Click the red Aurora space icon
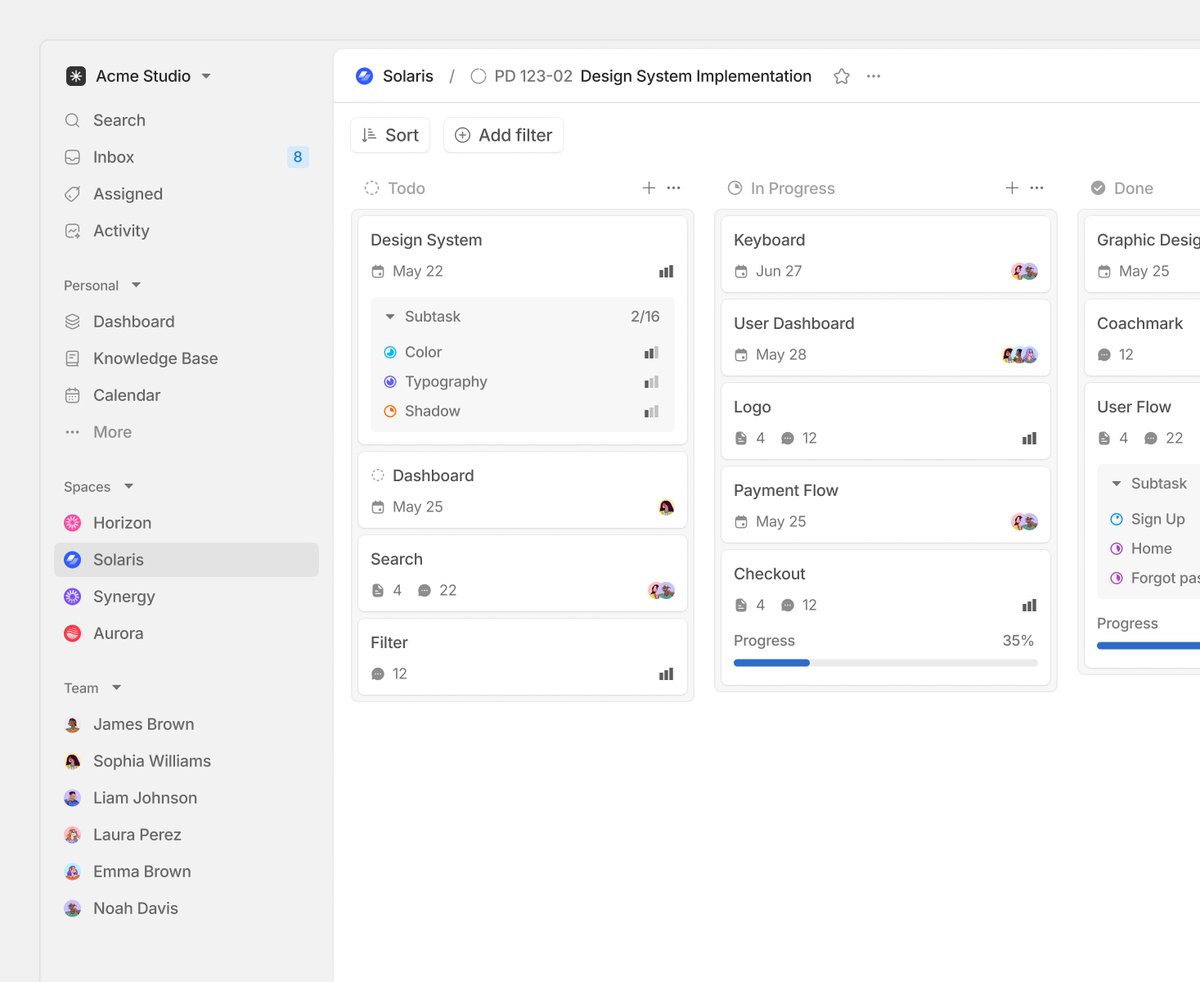The image size is (1200, 982). (x=72, y=633)
